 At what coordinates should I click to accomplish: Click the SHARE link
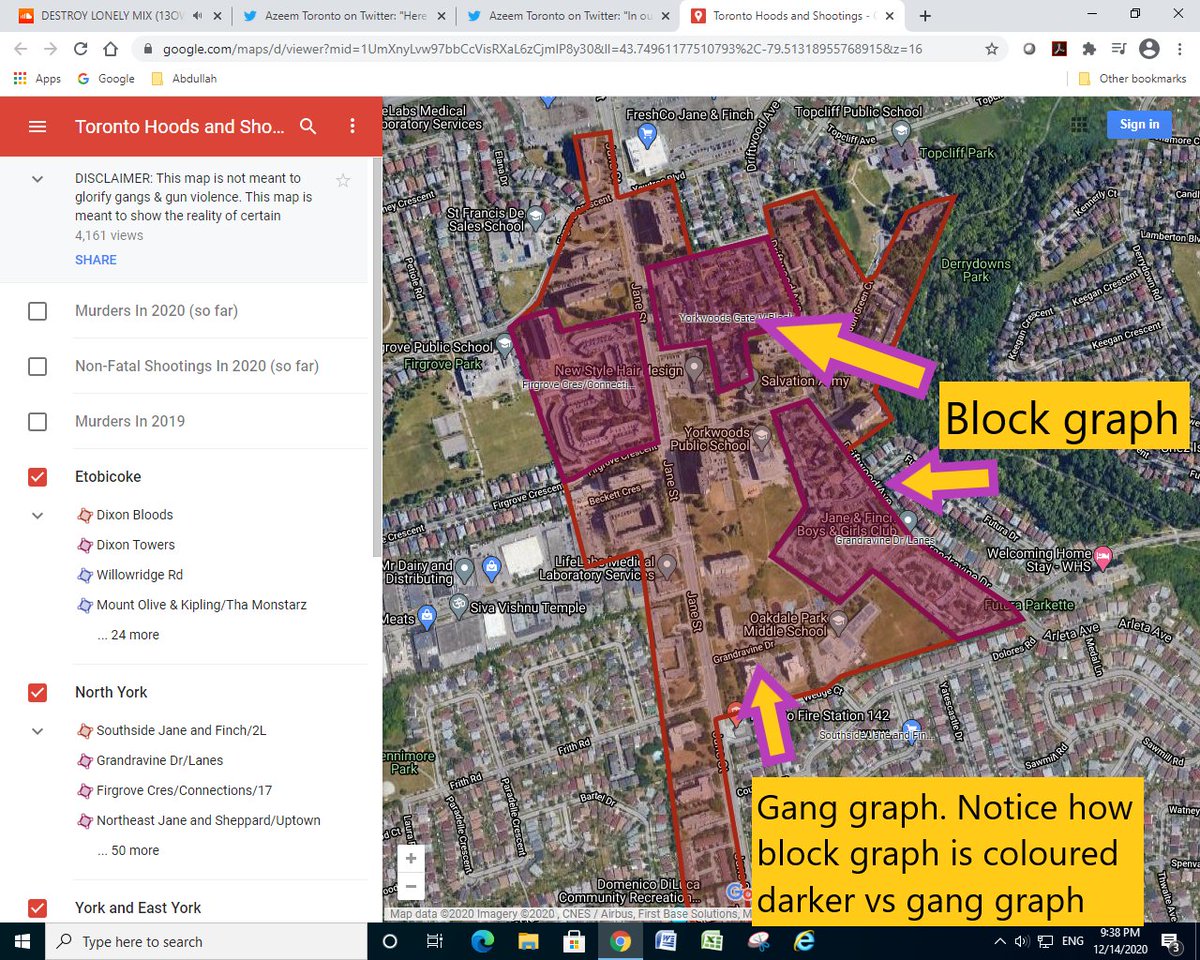95,259
